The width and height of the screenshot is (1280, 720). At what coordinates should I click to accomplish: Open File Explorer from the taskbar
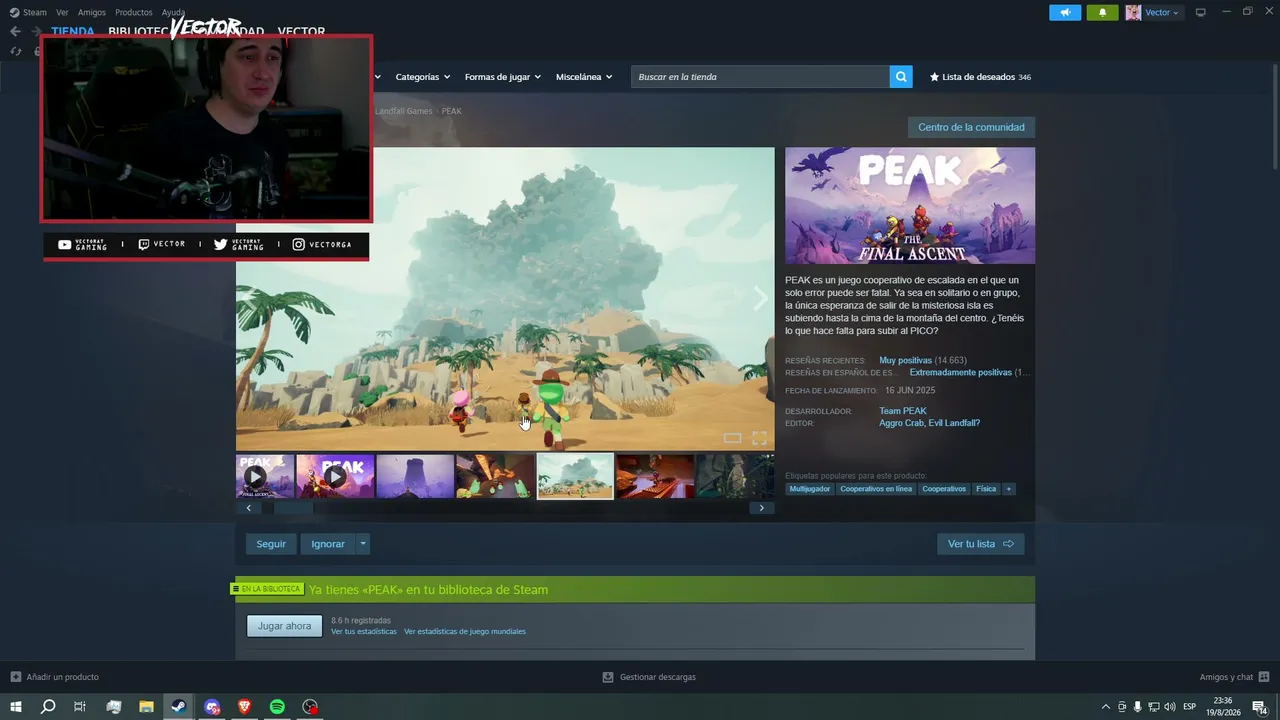146,707
